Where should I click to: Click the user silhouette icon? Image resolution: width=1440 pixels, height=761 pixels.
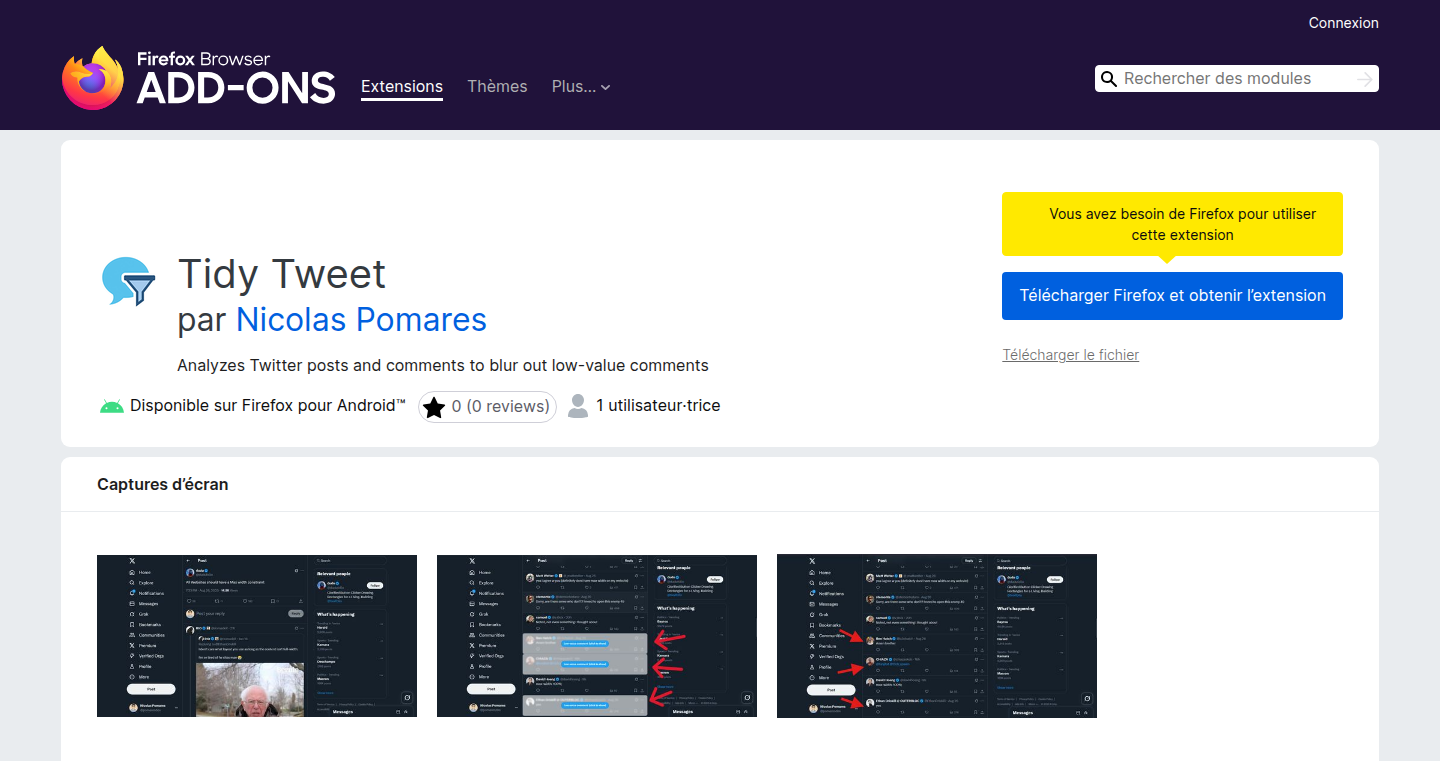click(577, 406)
